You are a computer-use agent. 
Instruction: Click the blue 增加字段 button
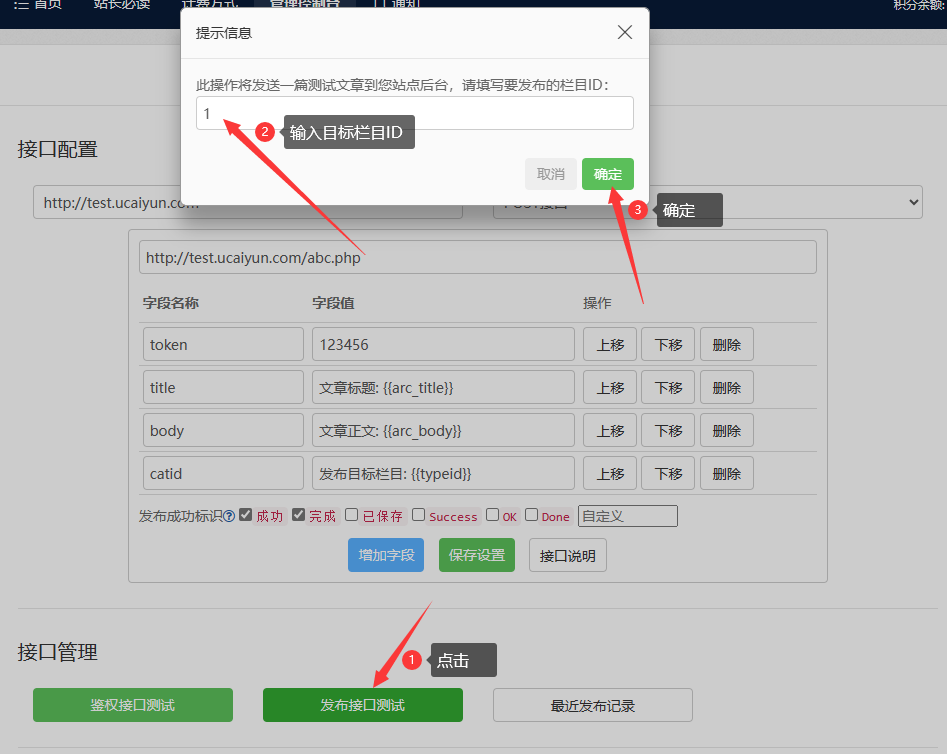pos(386,555)
